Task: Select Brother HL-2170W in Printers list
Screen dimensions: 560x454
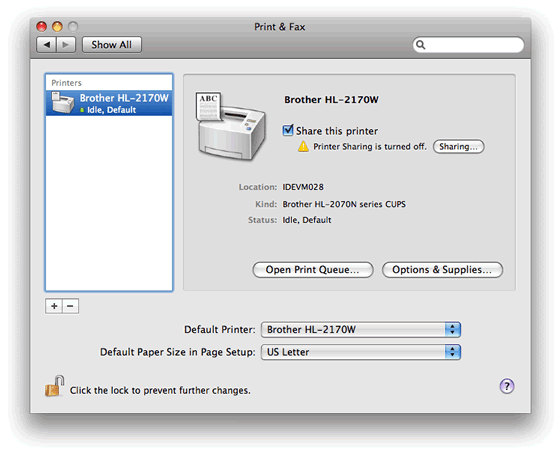Action: (109, 103)
